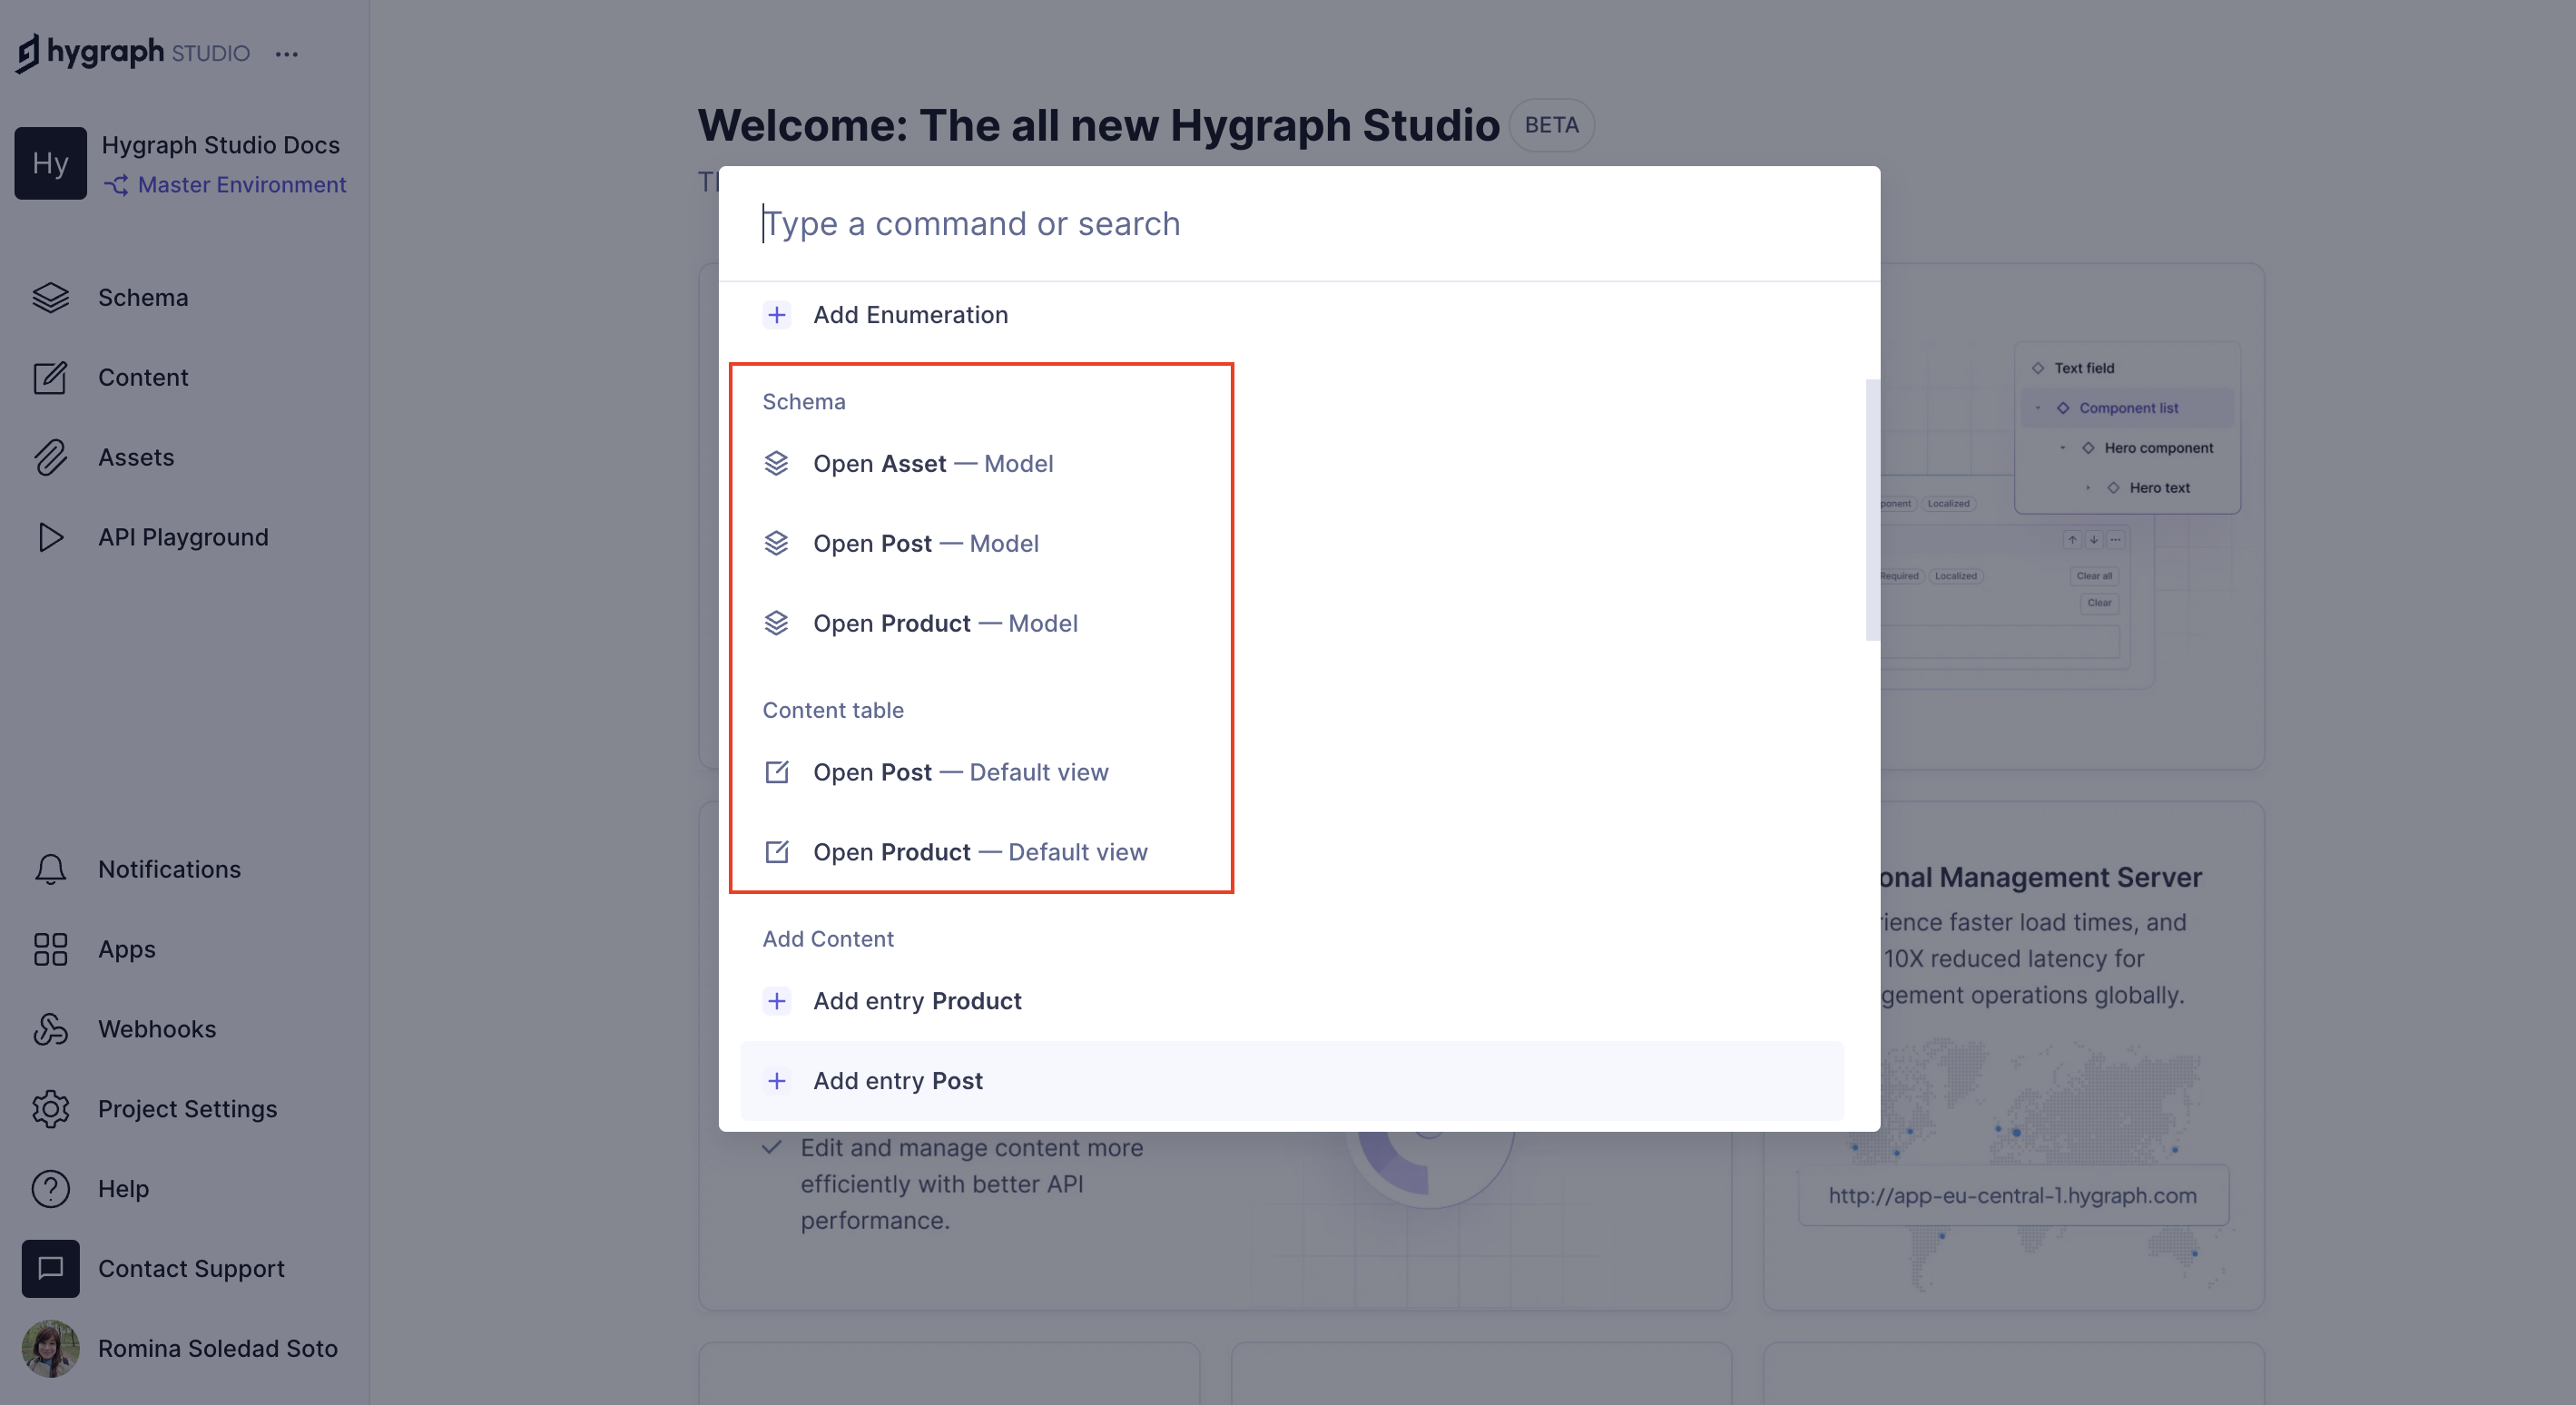Click the 'Schema' group heading in palette
The height and width of the screenshot is (1405, 2576).
point(804,402)
